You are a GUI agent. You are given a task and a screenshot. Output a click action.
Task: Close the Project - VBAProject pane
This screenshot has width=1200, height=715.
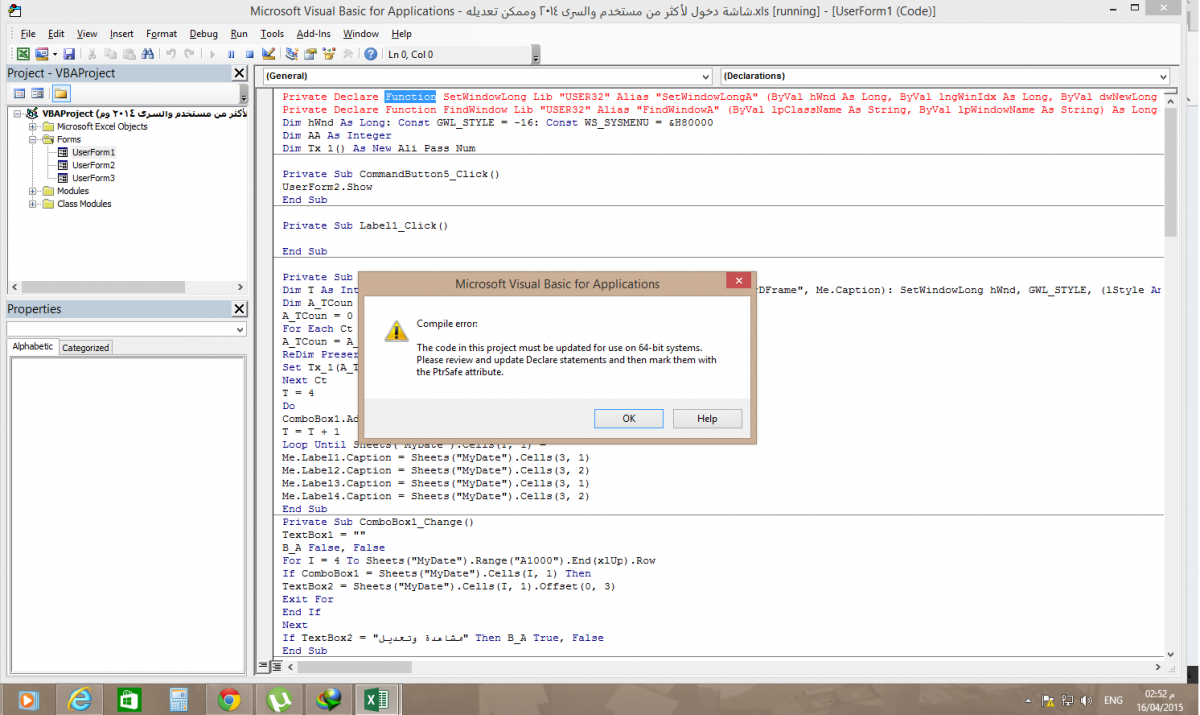239,73
